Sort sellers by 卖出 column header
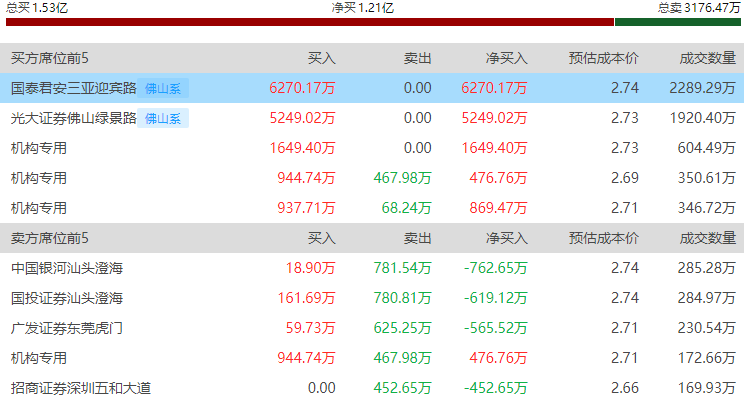Viewport: 744px width, 397px height. coord(418,238)
